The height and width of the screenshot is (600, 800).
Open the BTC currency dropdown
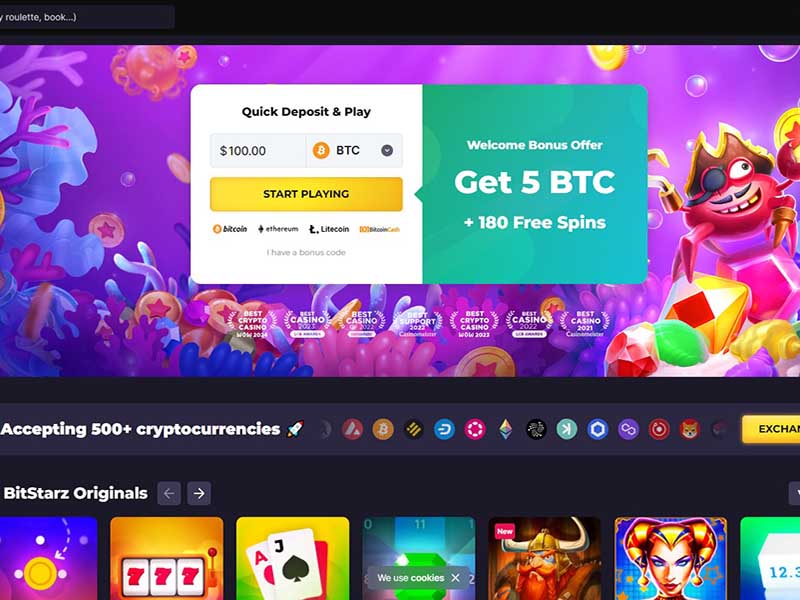click(x=354, y=151)
